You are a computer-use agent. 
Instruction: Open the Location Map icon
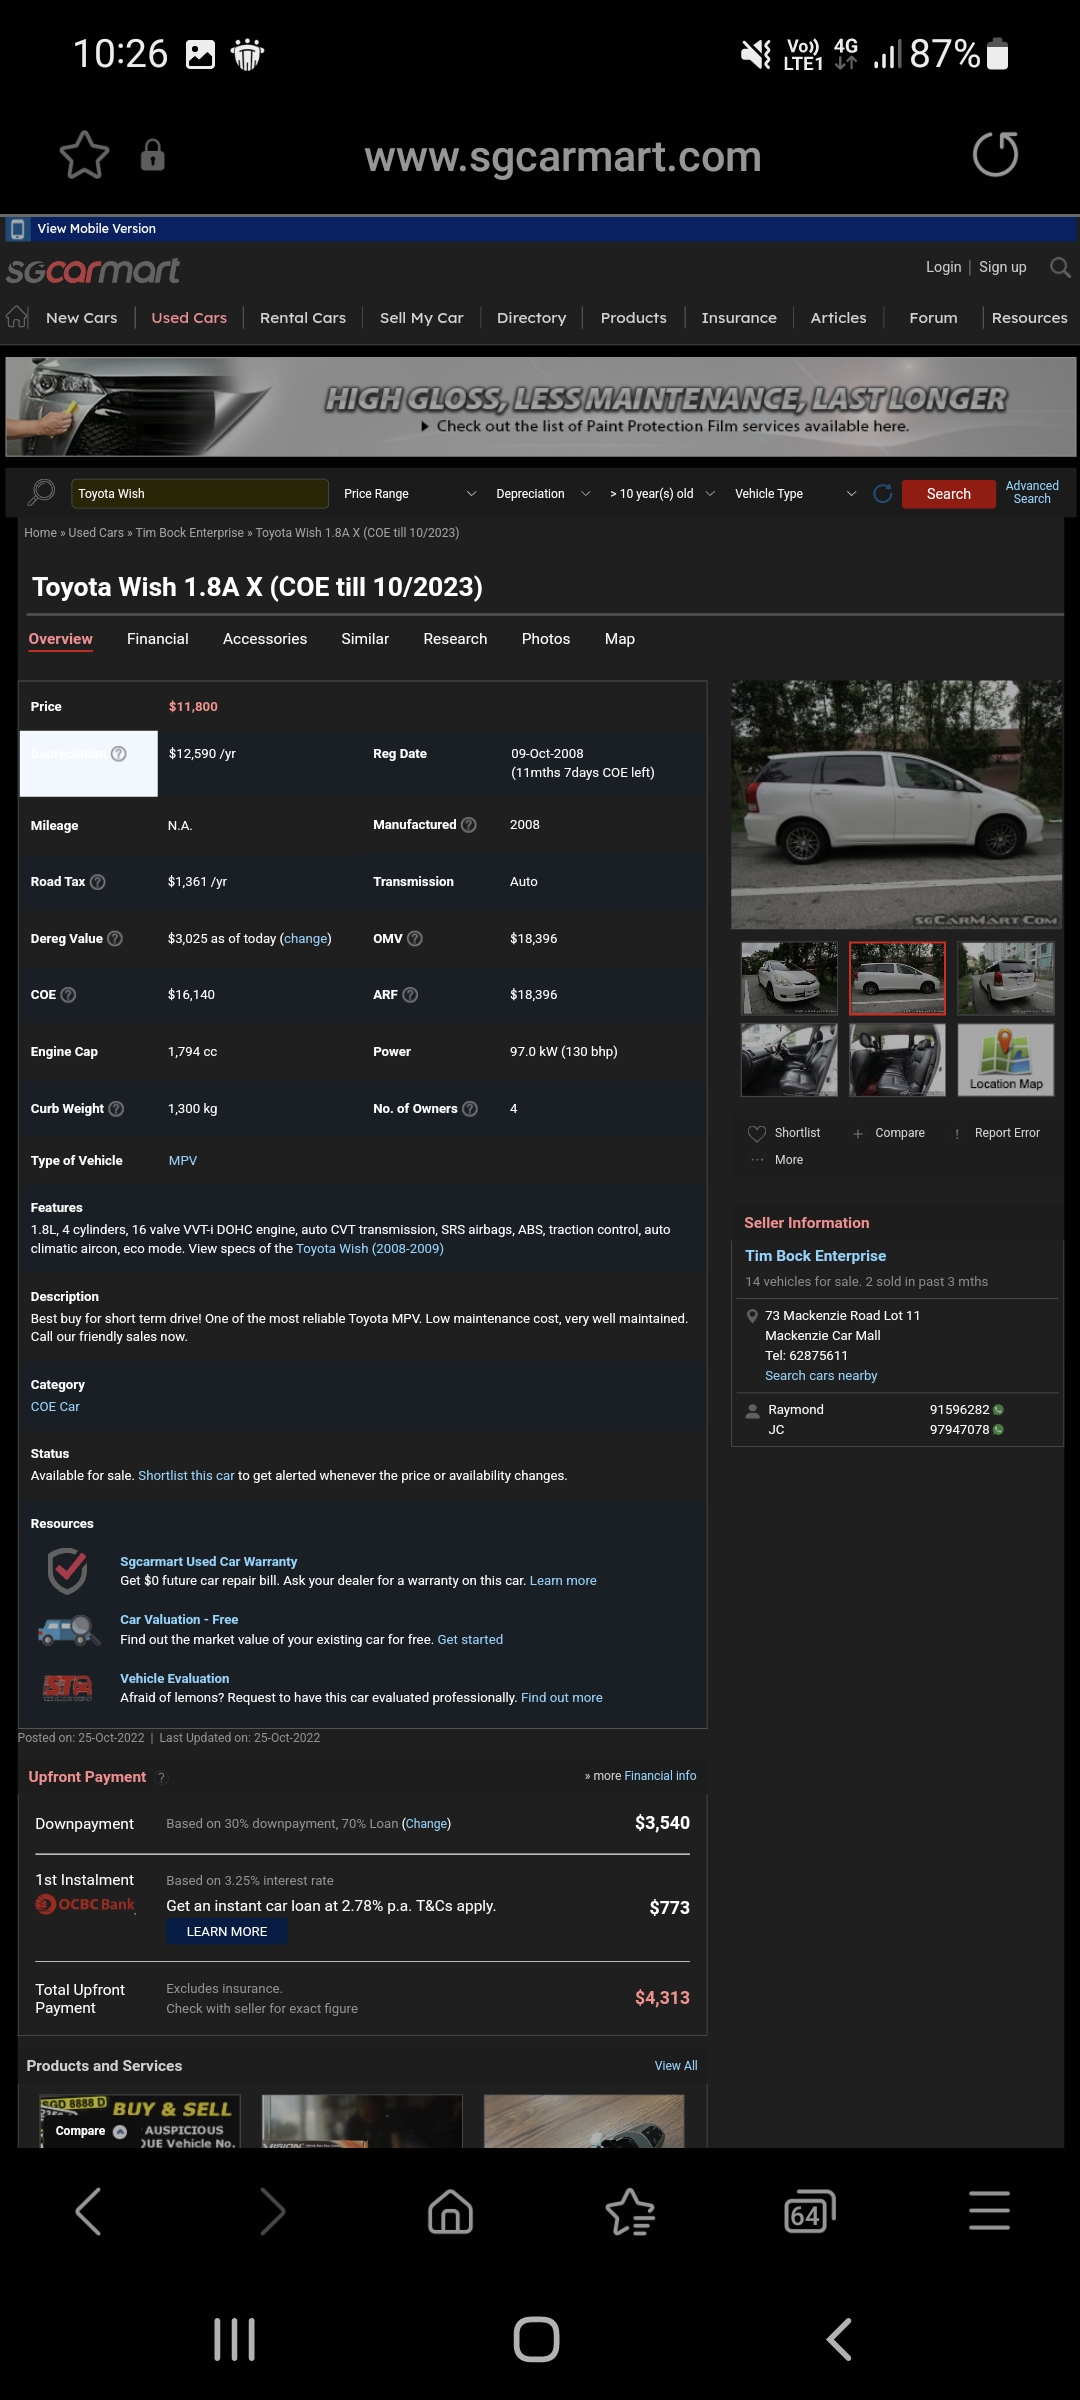[1005, 1059]
